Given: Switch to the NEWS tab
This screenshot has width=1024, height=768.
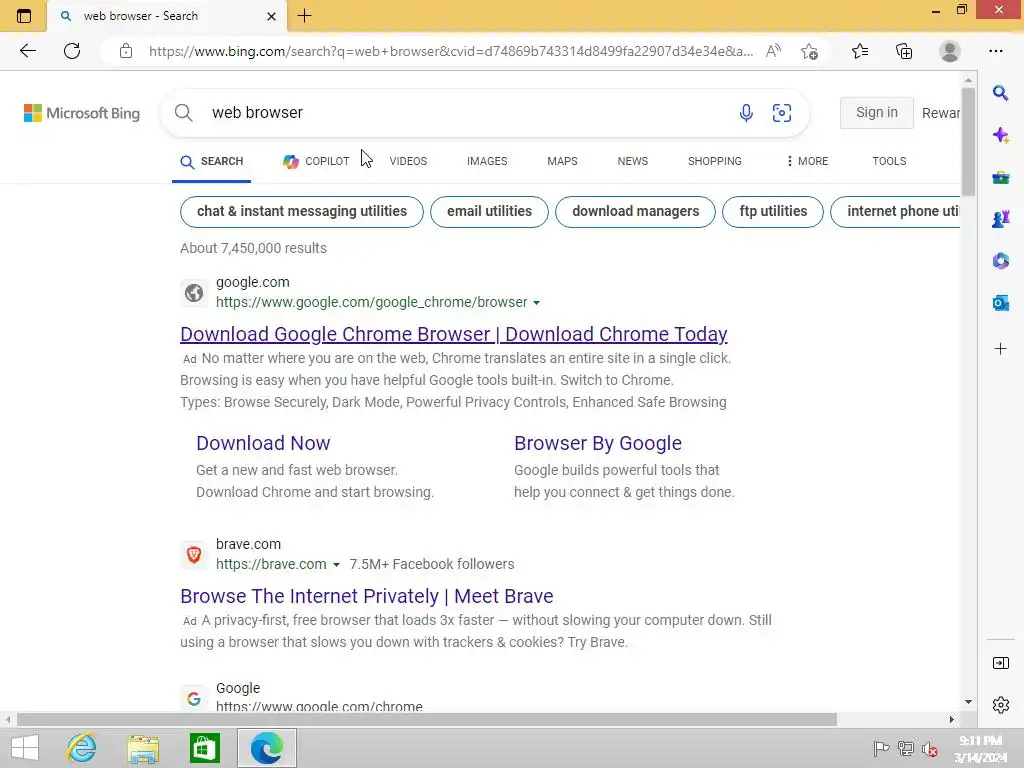Looking at the screenshot, I should pyautogui.click(x=633, y=161).
